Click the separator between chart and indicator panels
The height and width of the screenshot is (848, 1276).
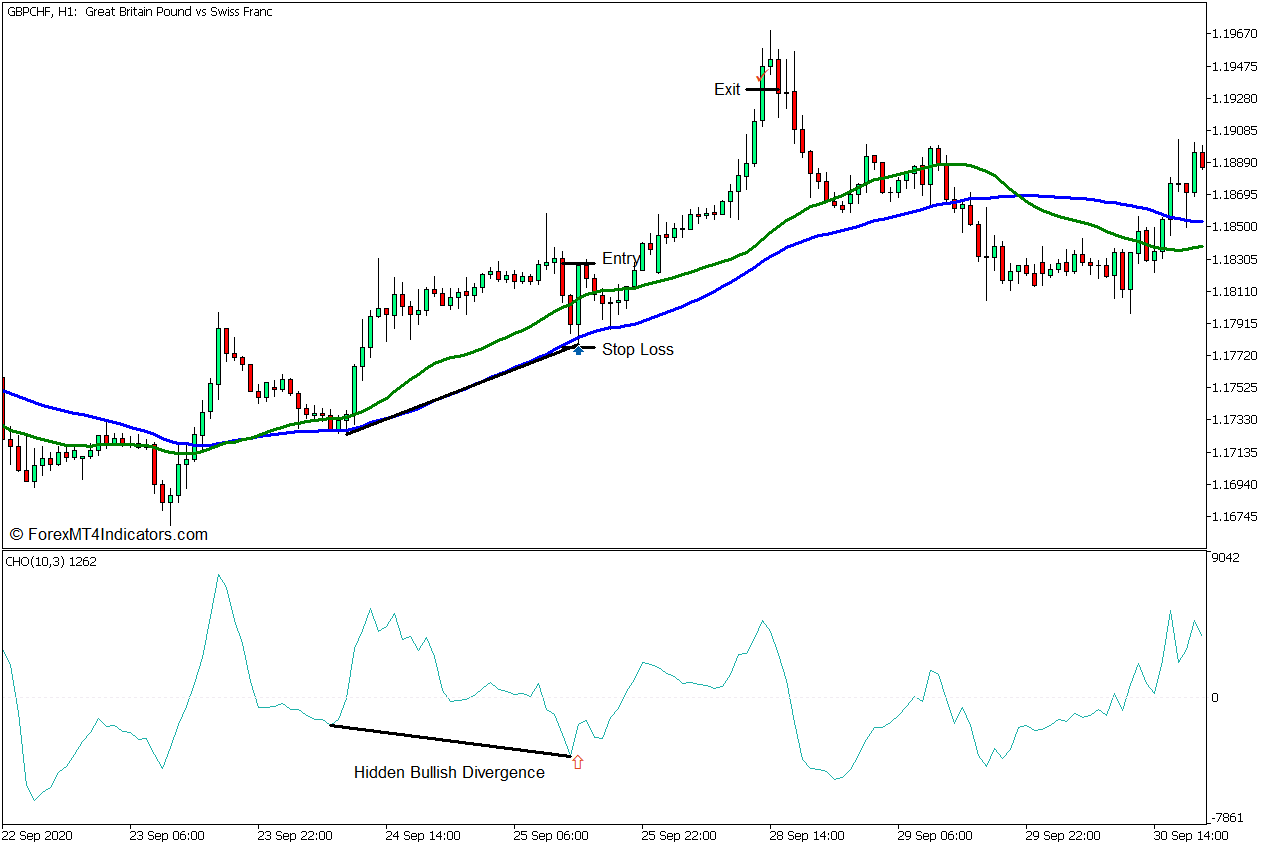[600, 550]
